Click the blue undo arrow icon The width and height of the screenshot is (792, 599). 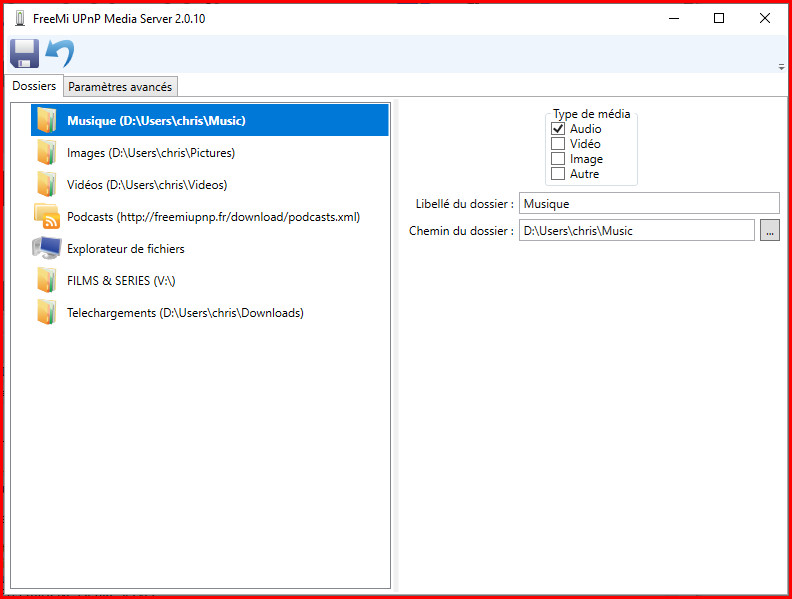pos(60,54)
